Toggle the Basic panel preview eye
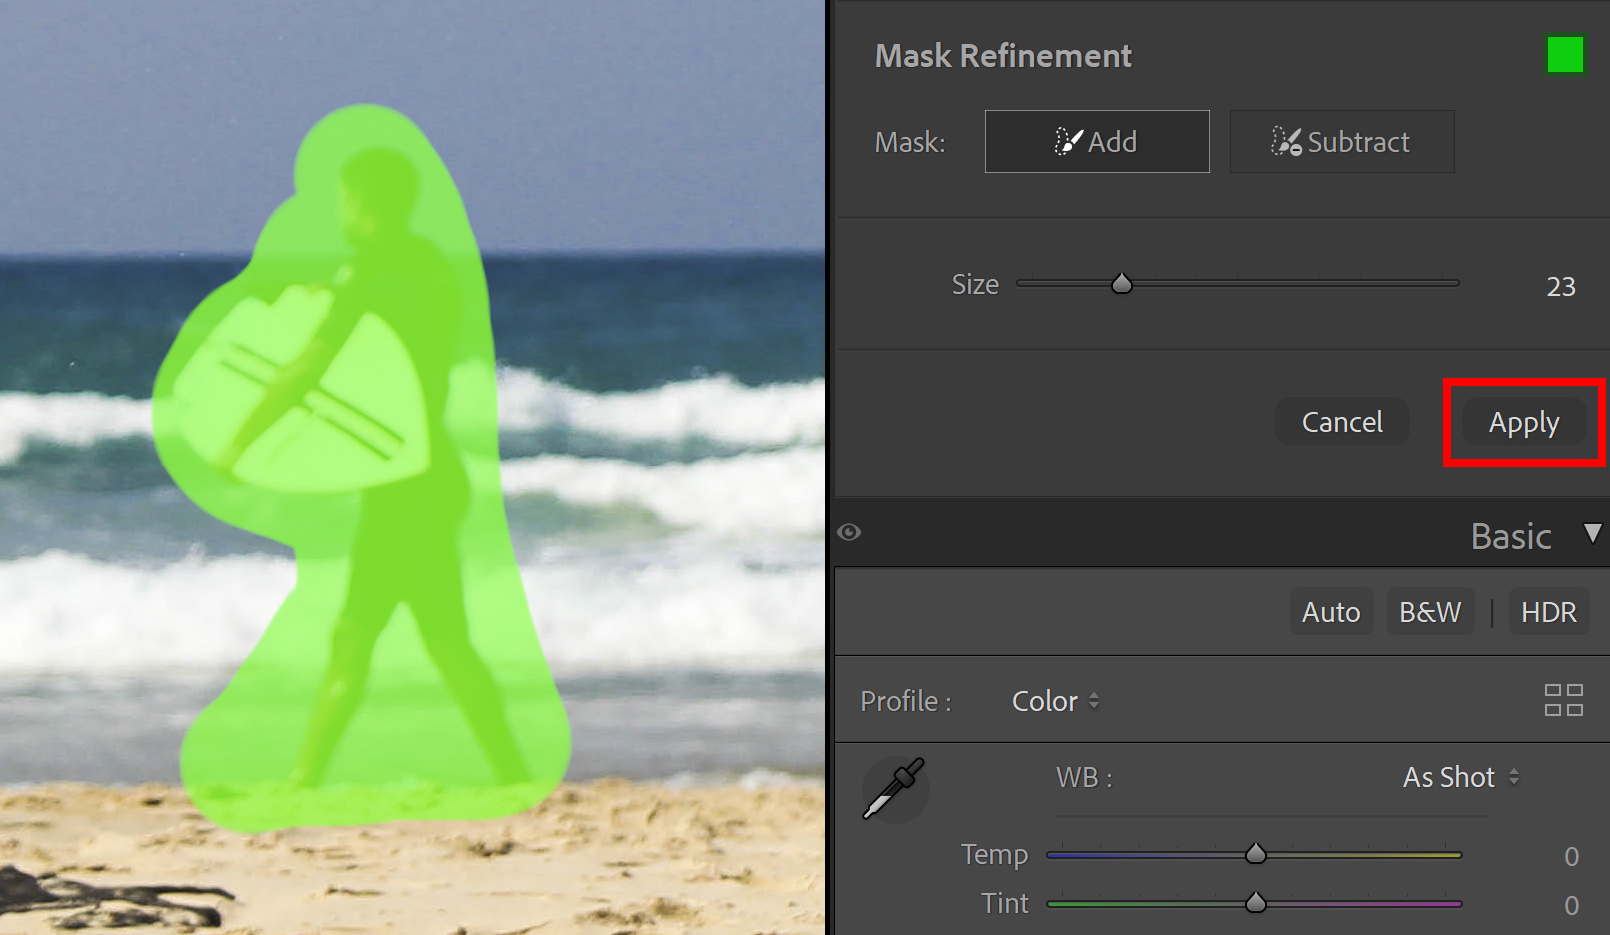The image size is (1610, 935). [849, 532]
